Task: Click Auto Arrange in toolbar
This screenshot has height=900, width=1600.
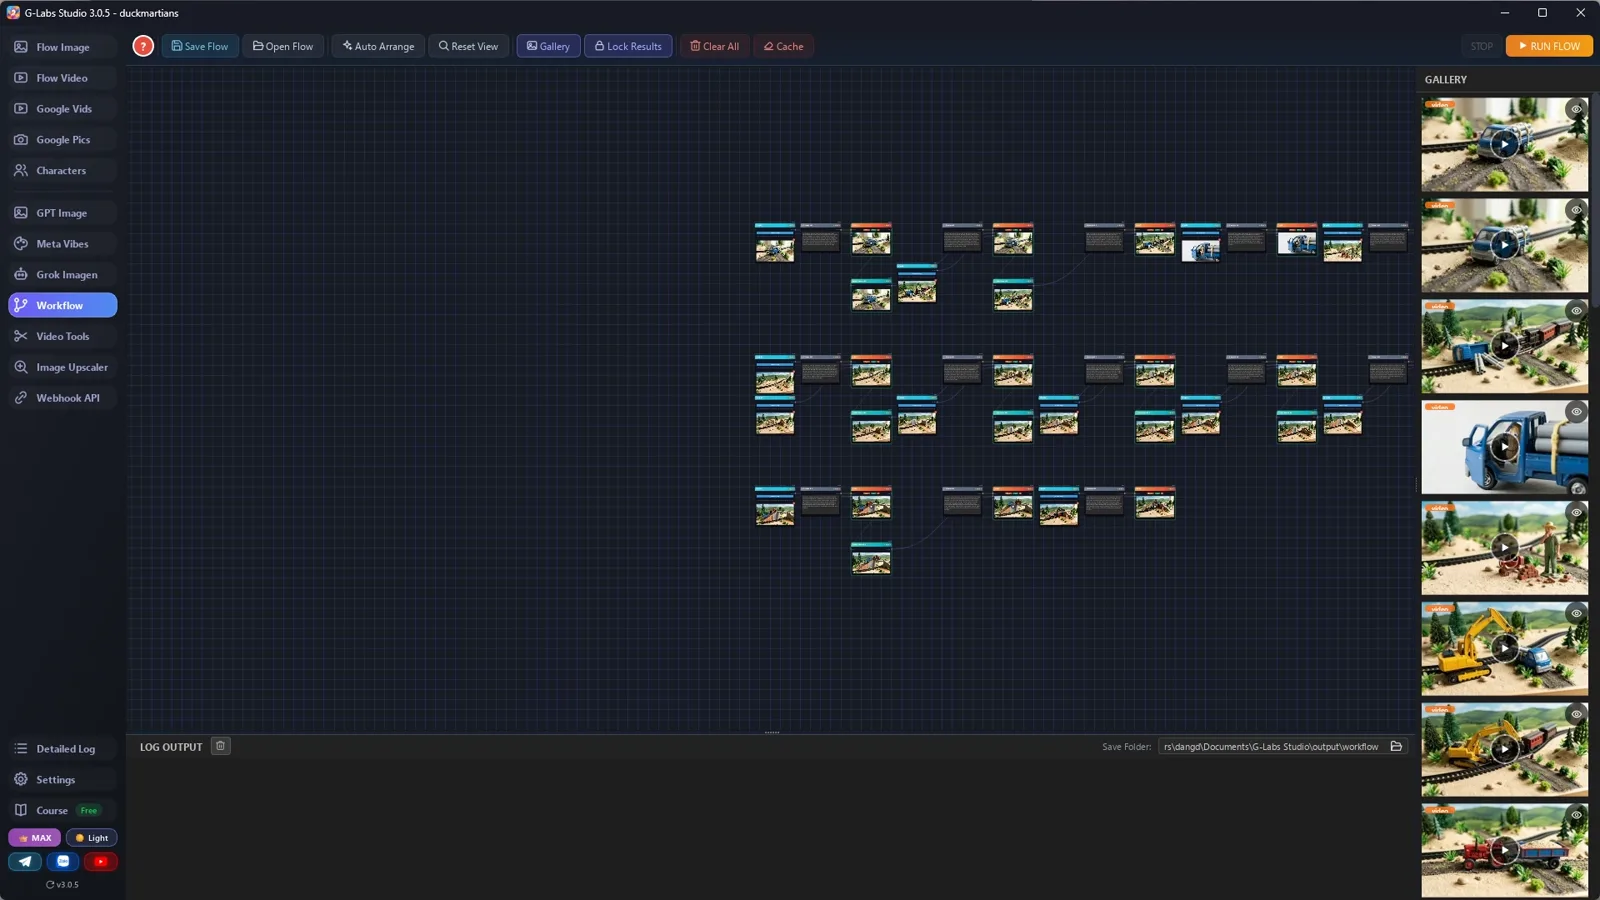Action: (378, 46)
